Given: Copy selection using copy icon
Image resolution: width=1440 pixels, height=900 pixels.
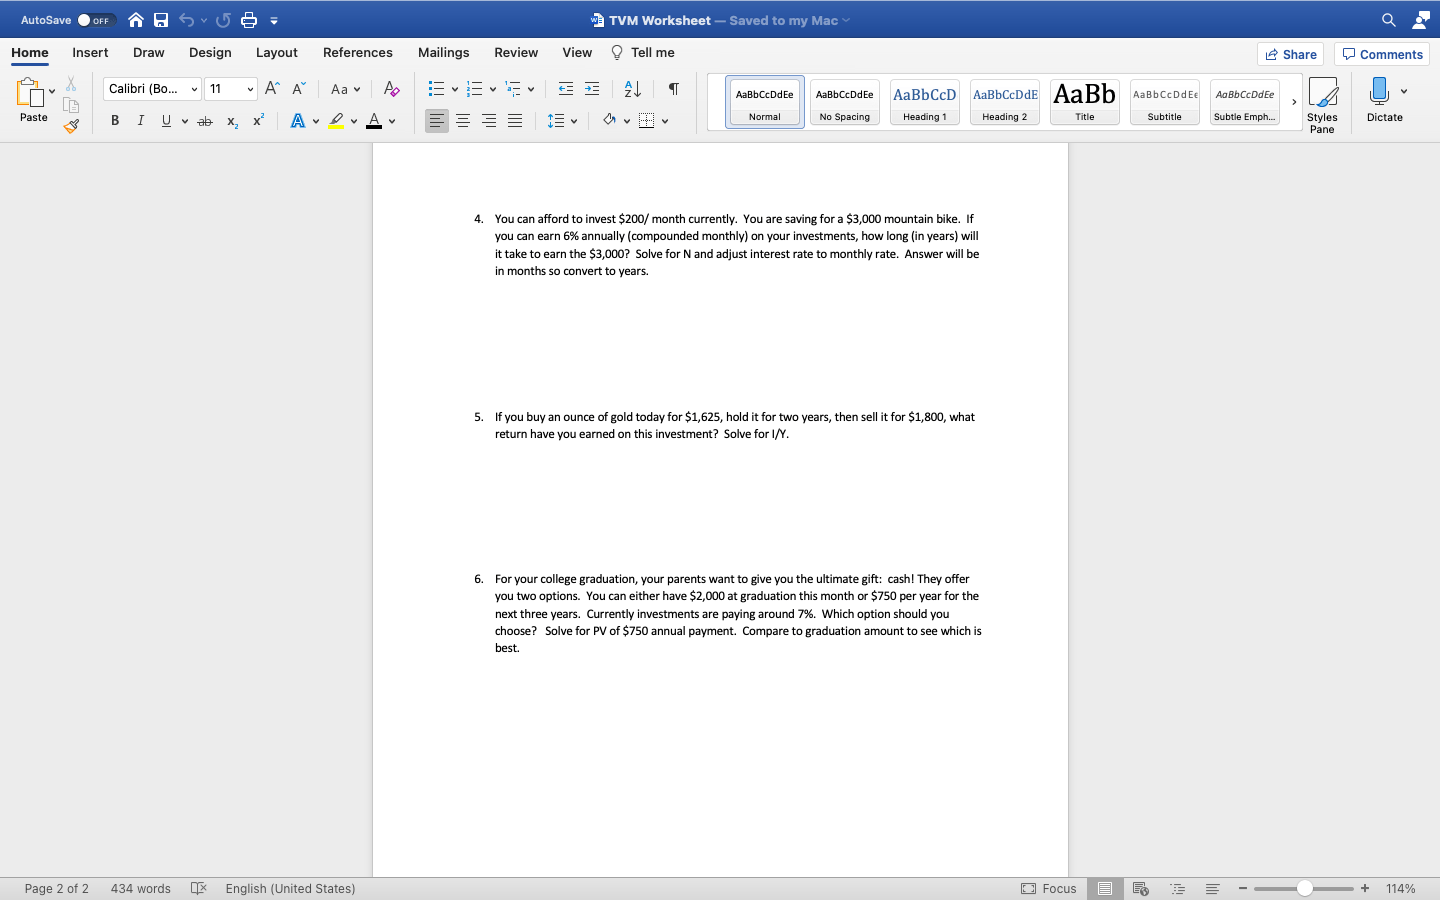Looking at the screenshot, I should pyautogui.click(x=71, y=105).
